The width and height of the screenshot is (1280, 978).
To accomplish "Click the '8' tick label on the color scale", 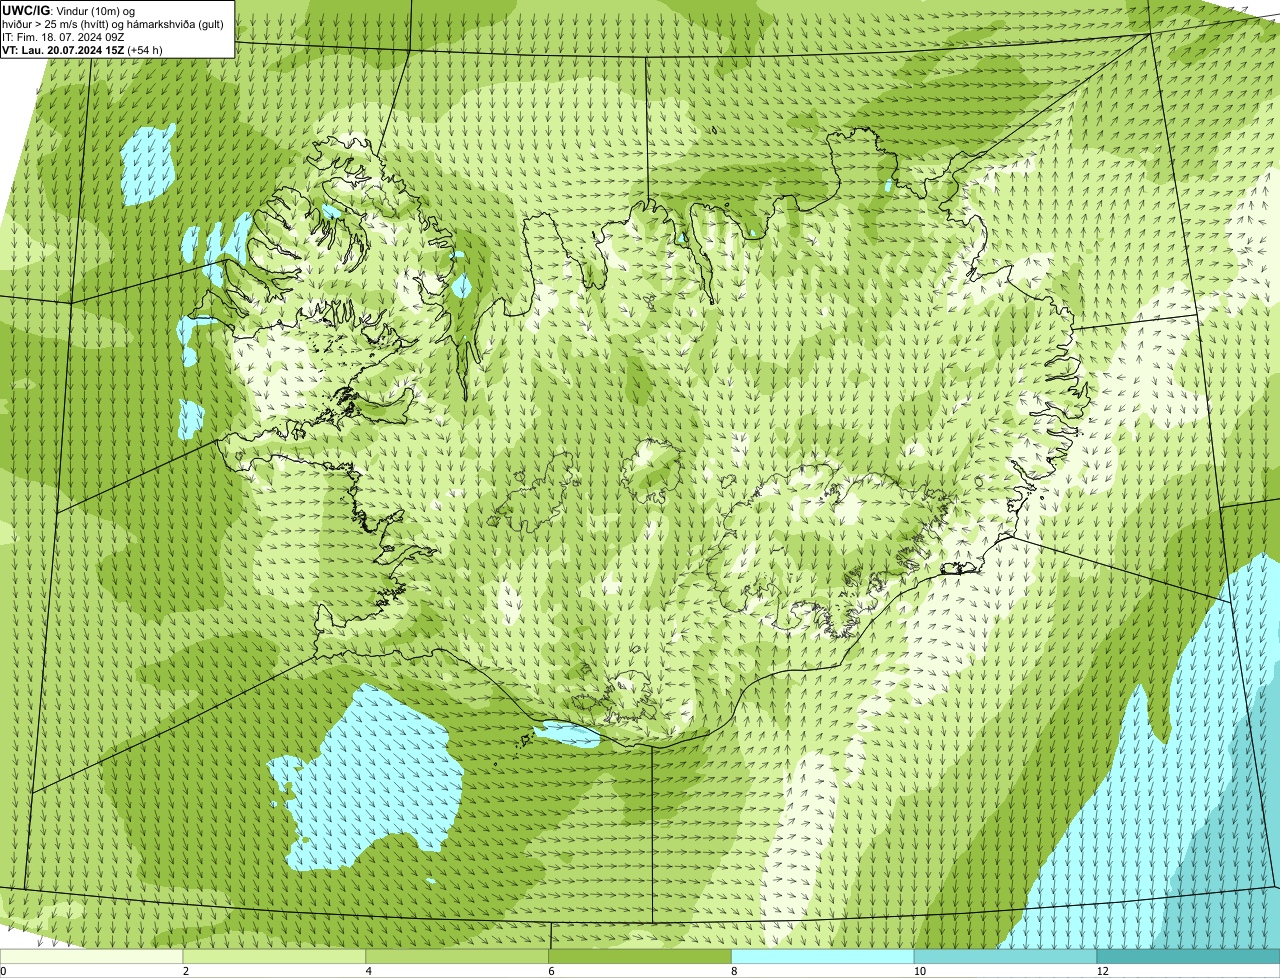I will [x=734, y=971].
